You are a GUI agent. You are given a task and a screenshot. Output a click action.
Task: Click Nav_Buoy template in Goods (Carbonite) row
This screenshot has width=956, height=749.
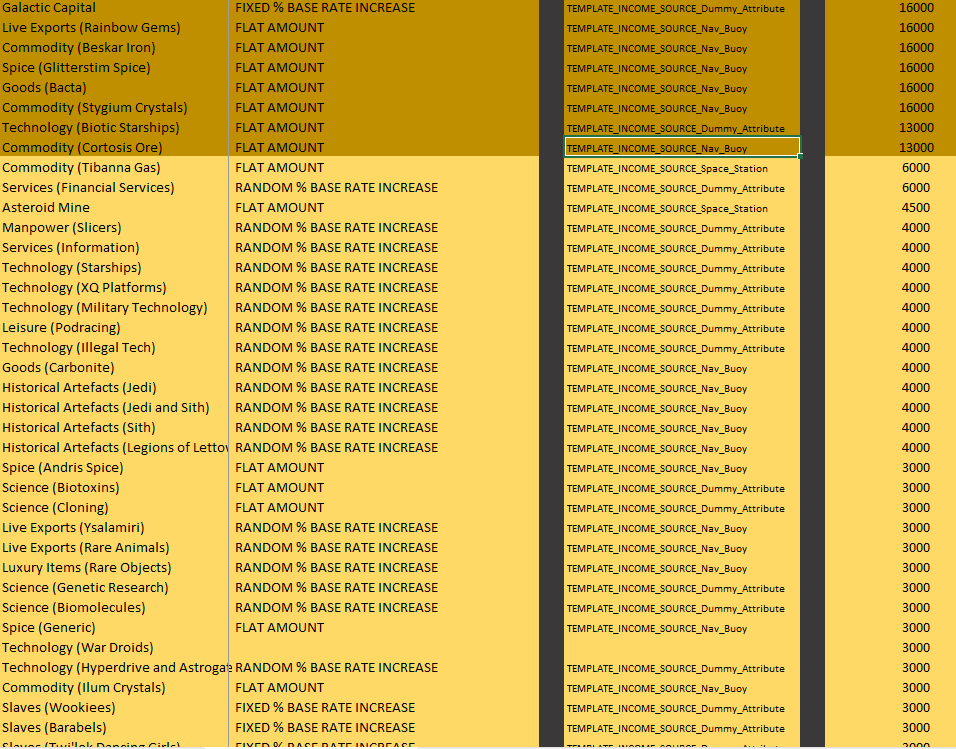coord(657,368)
